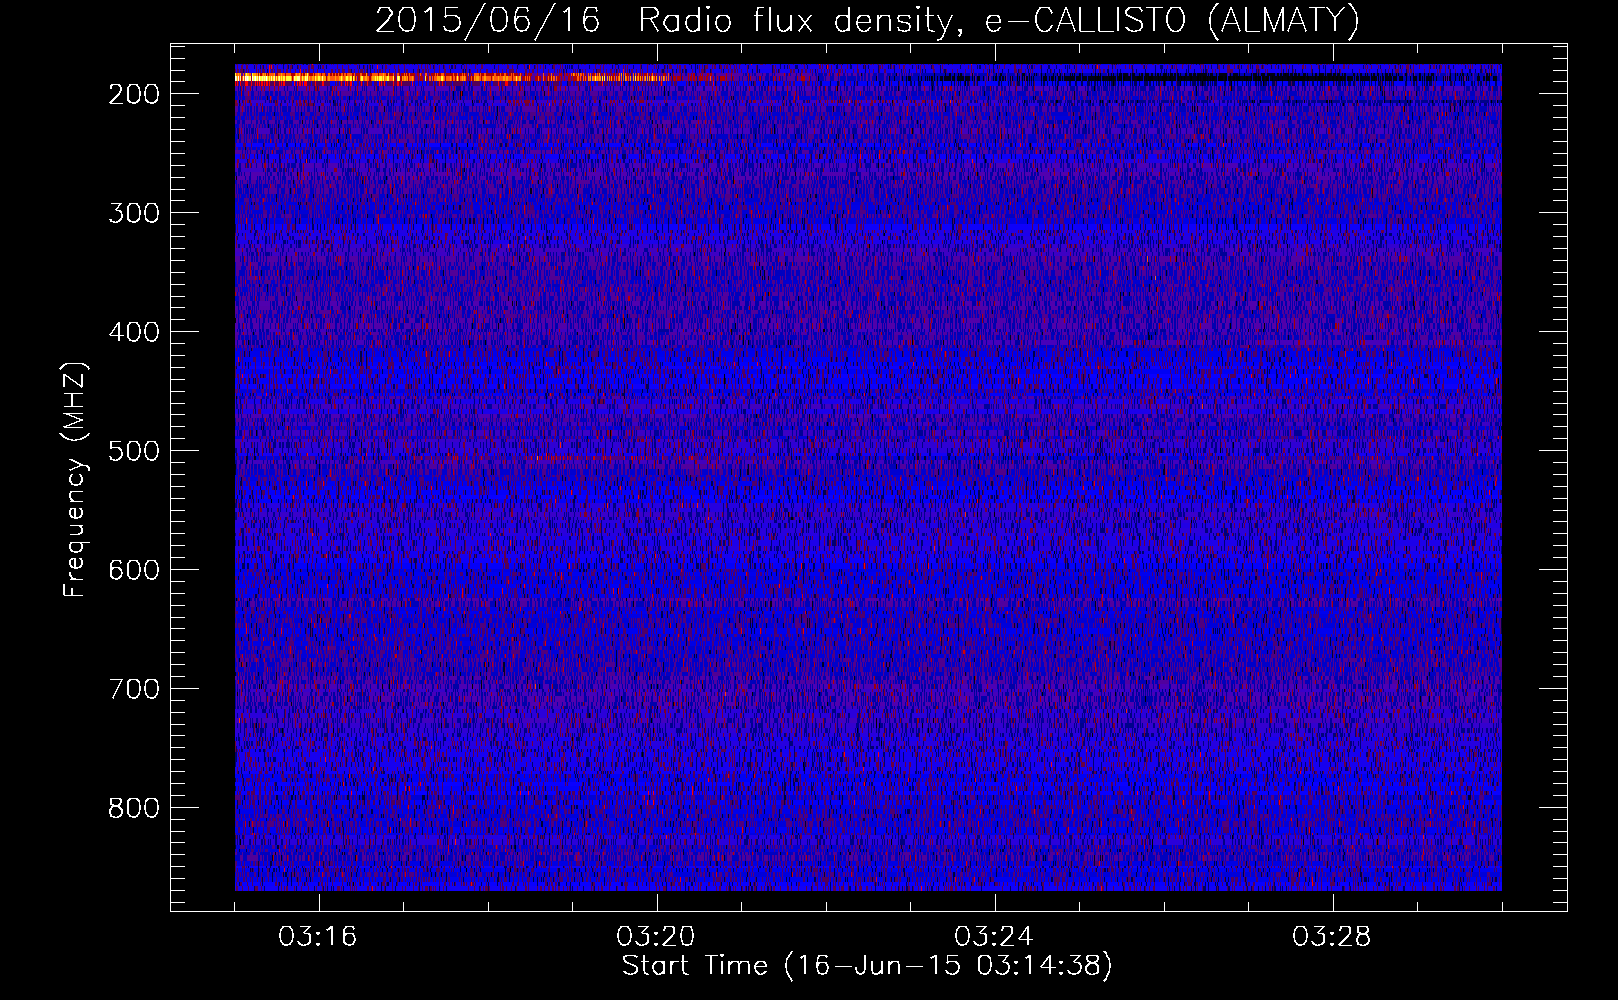Click the bright yellow emission band near 190 MHz
Screen dimensions: 1618x1000
coord(450,77)
